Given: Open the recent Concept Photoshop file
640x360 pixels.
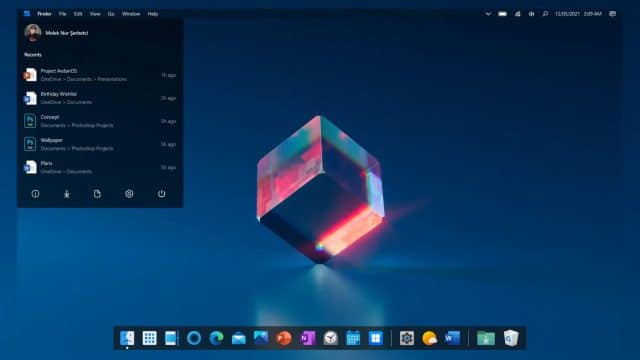Looking at the screenshot, I should (x=100, y=121).
